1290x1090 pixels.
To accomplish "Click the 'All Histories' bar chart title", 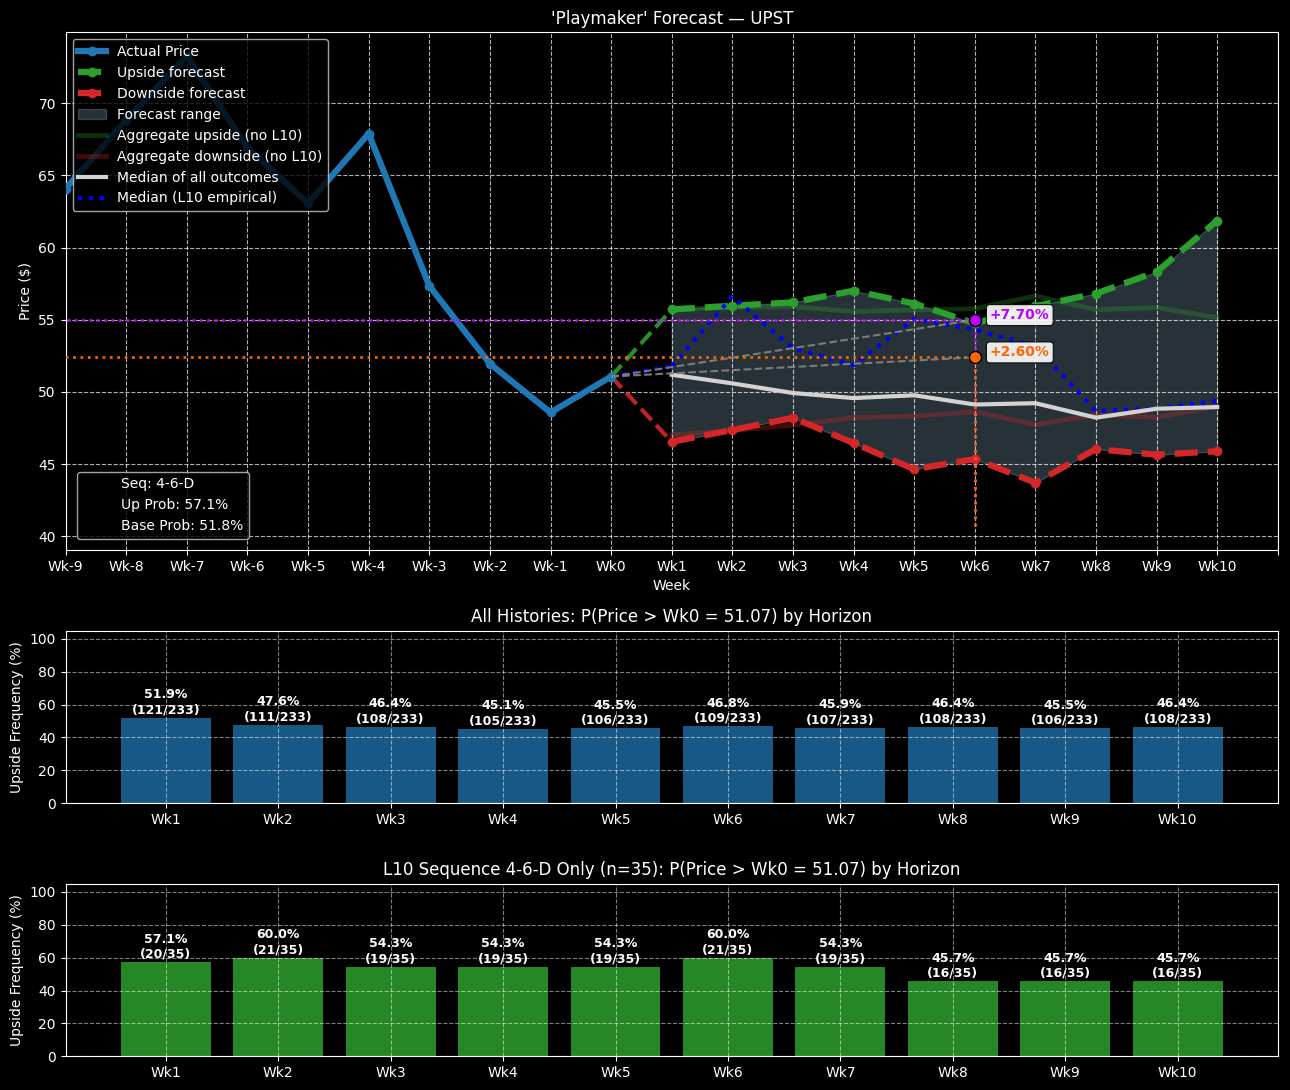I will coord(672,616).
